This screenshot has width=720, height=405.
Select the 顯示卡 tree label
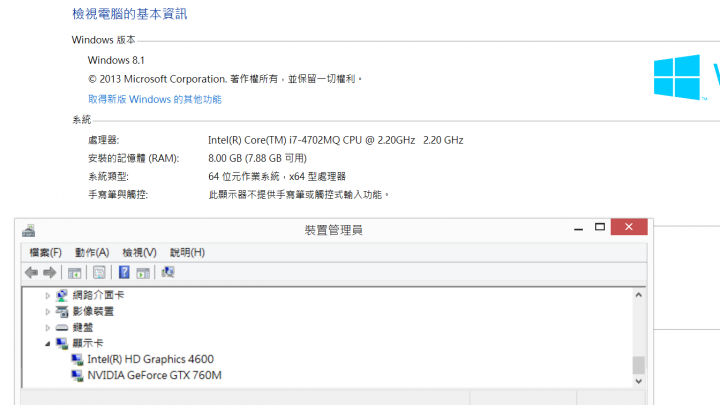(x=88, y=343)
